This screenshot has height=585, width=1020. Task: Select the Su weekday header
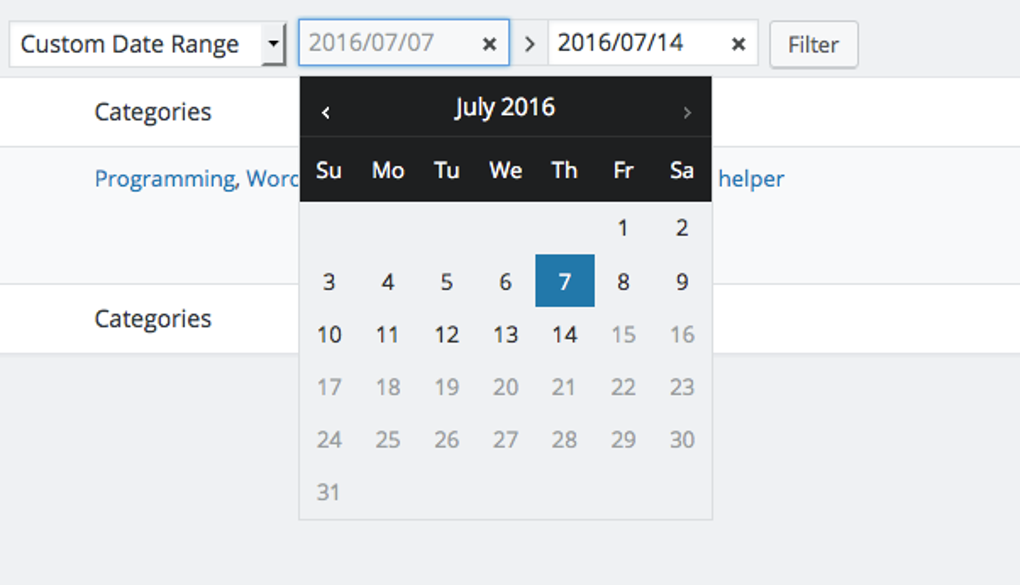pyautogui.click(x=329, y=170)
